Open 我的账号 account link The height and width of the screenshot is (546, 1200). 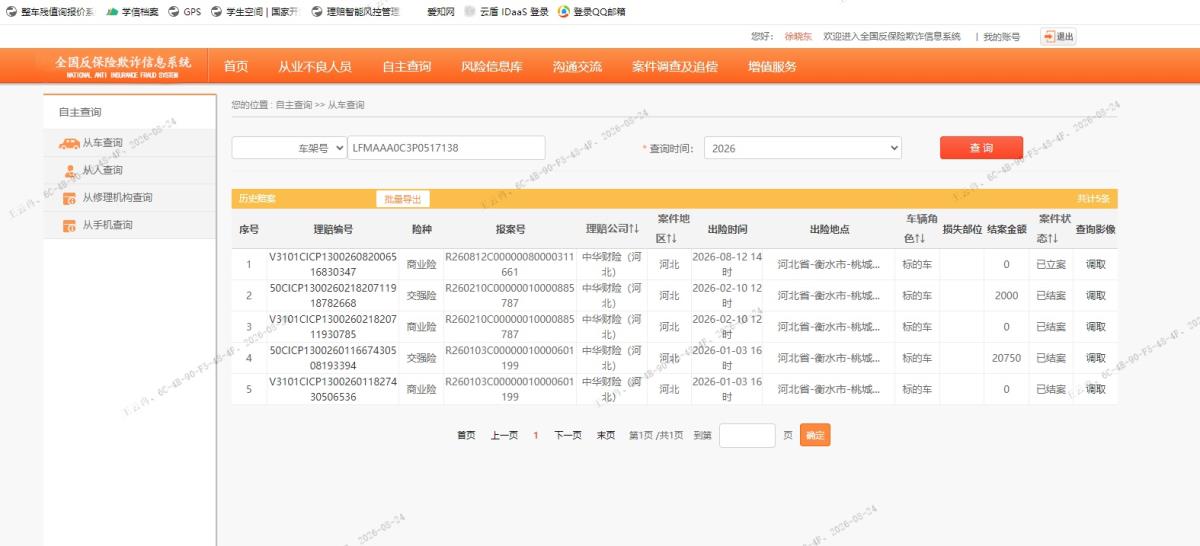coord(1002,36)
